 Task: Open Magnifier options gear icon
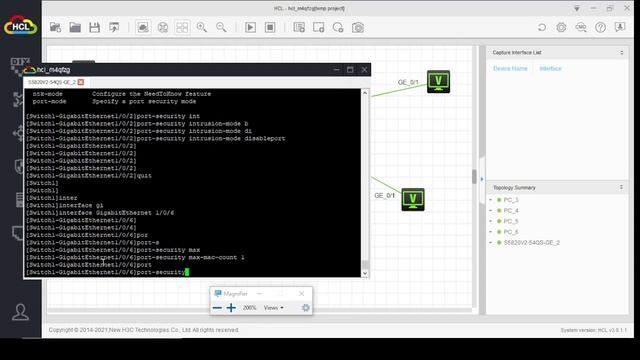point(306,308)
